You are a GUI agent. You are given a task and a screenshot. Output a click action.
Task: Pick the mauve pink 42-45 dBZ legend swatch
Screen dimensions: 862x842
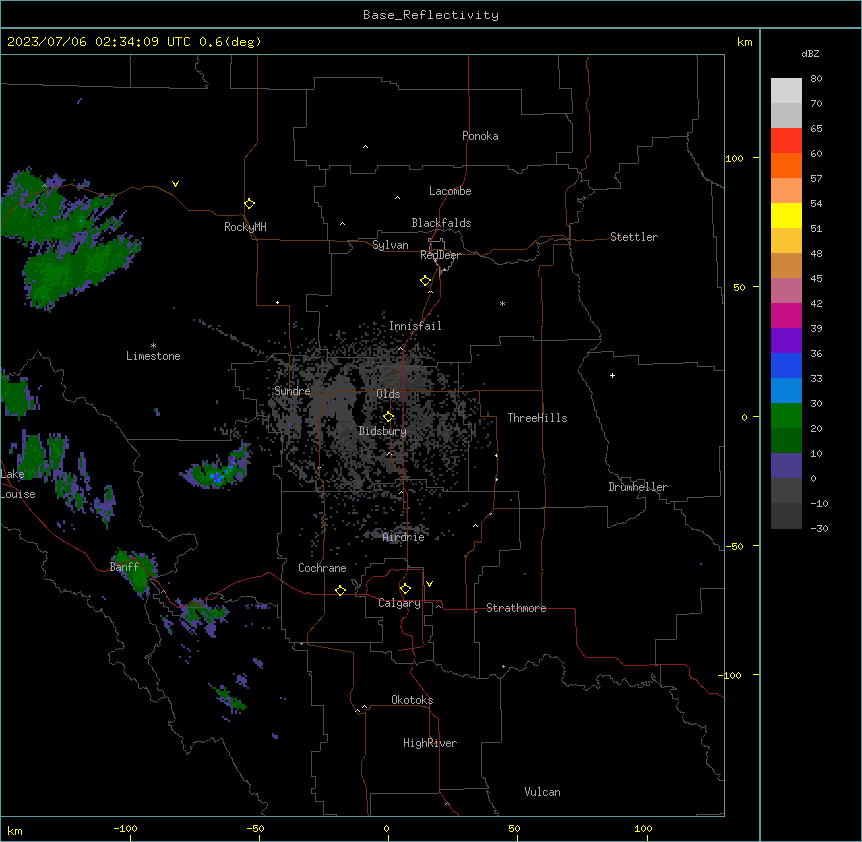pyautogui.click(x=786, y=290)
